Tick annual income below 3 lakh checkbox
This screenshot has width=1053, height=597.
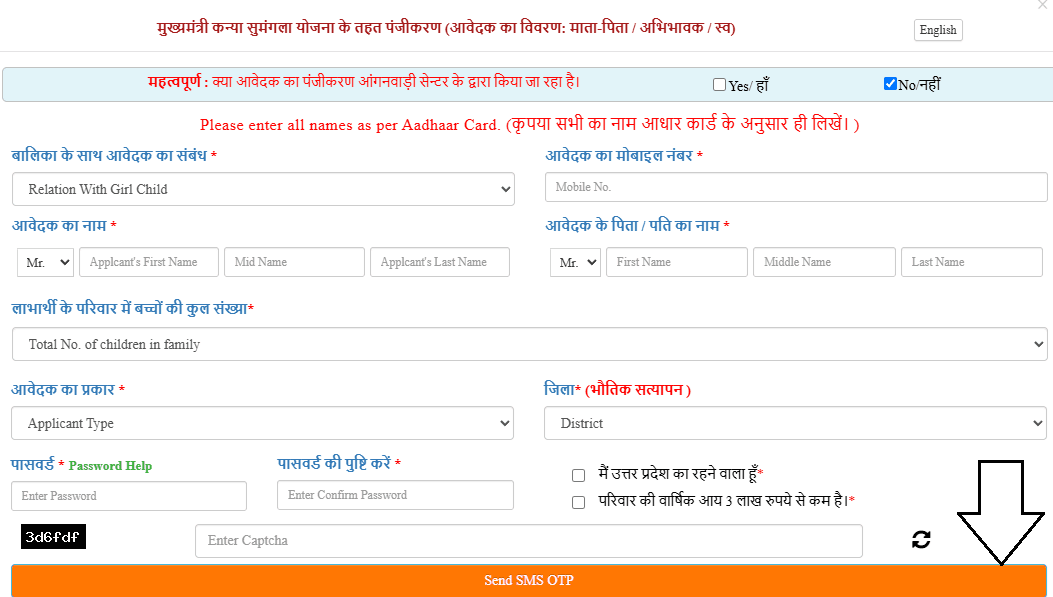[x=578, y=502]
